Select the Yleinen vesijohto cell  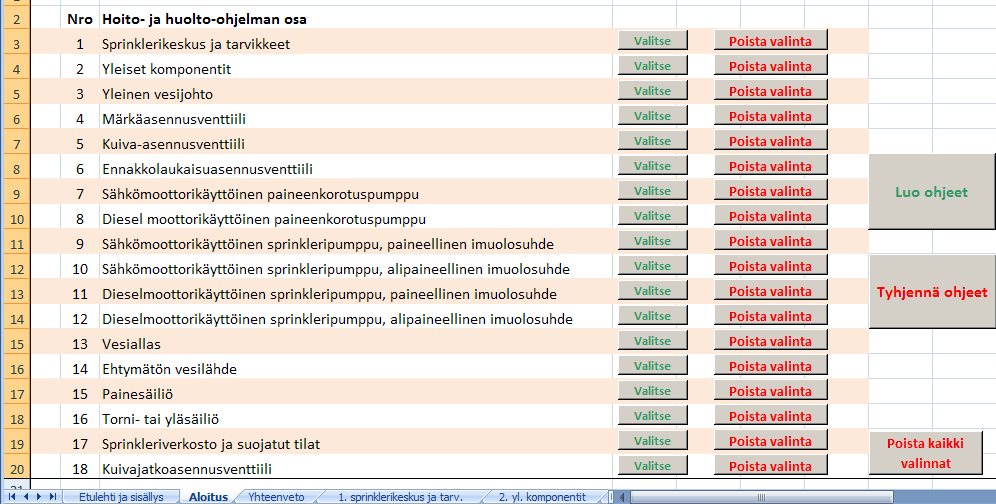356,94
